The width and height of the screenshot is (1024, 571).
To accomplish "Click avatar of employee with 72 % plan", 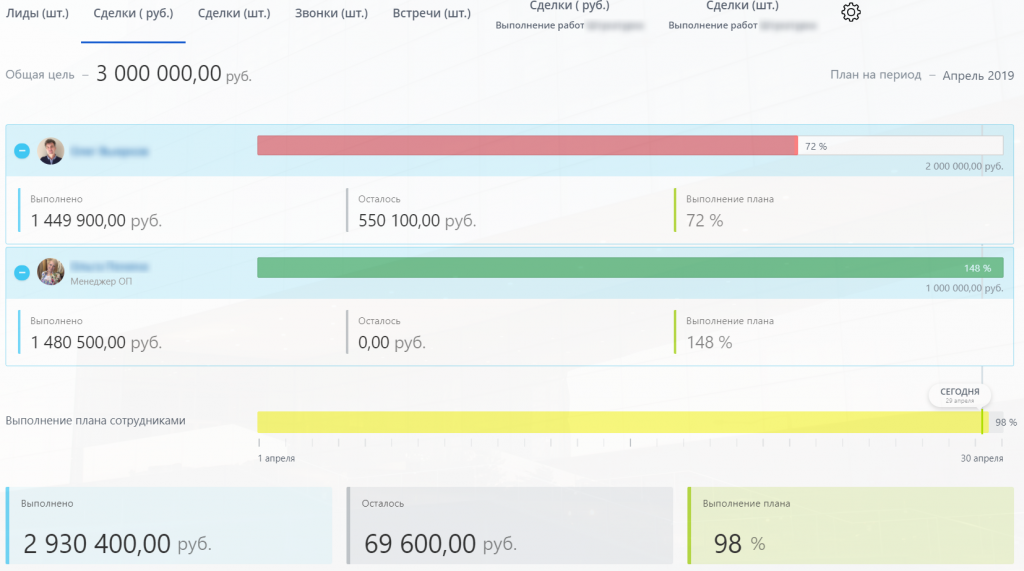I will [50, 151].
